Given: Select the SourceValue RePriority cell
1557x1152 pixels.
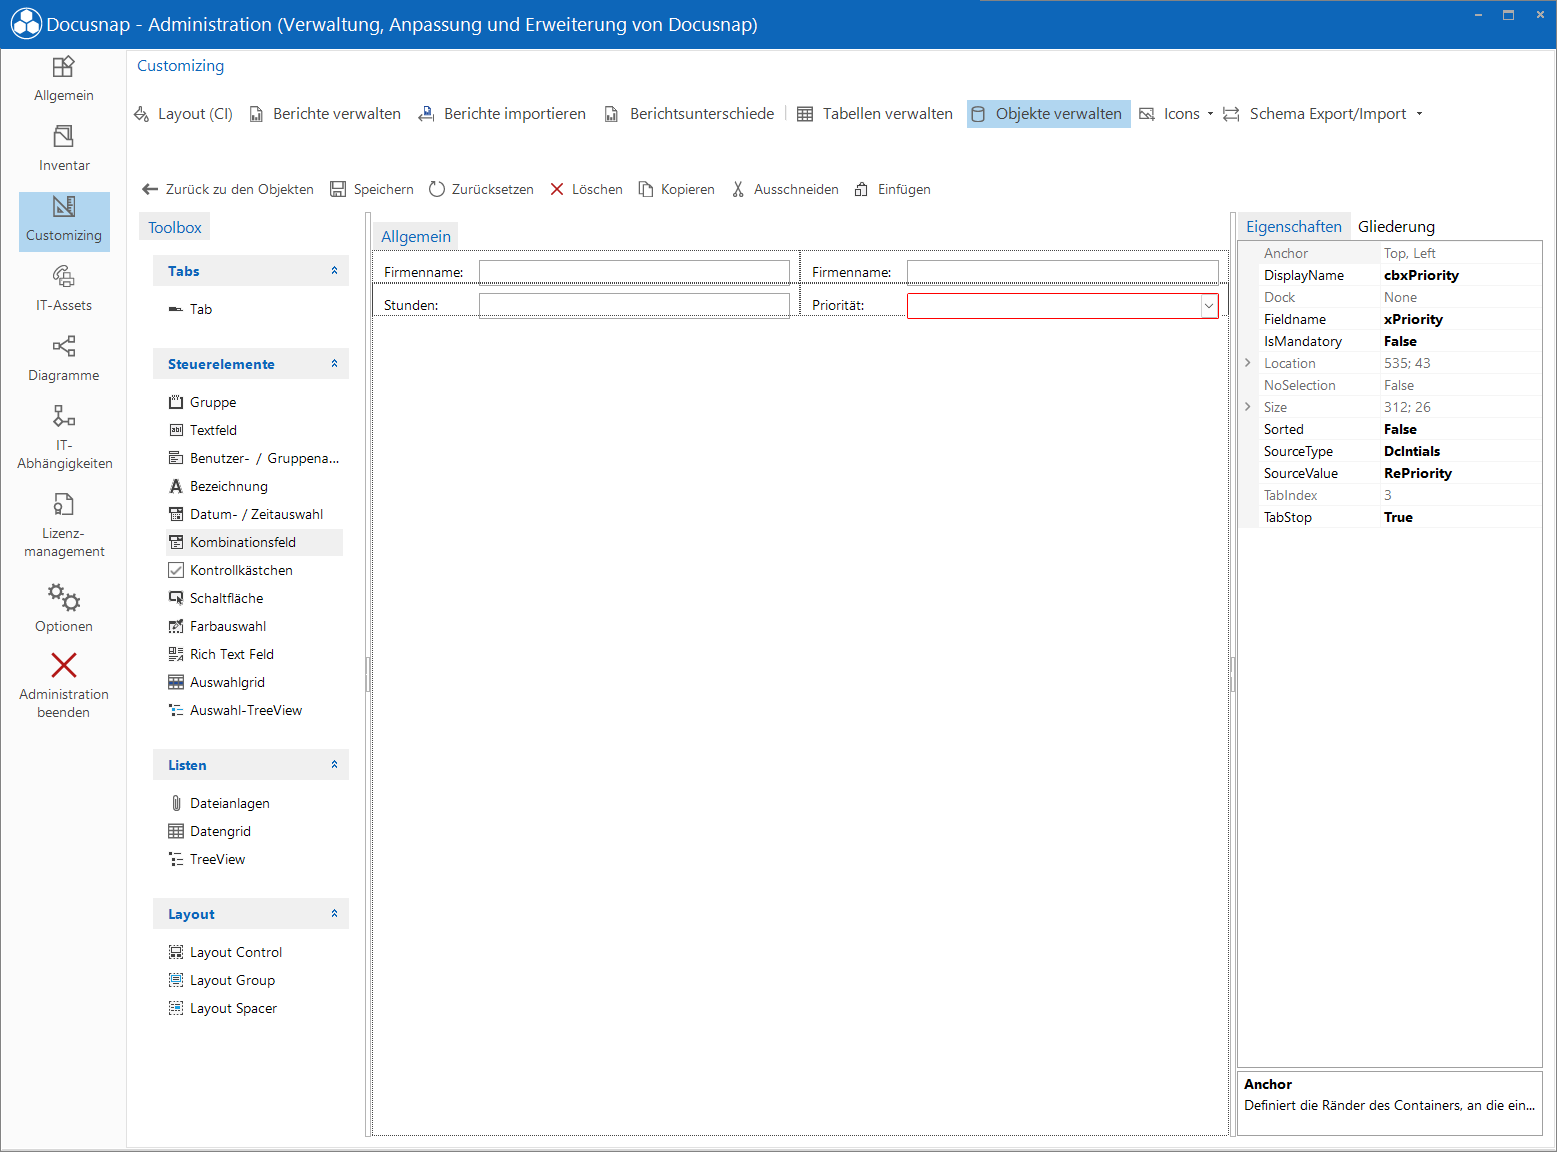Looking at the screenshot, I should coord(1460,473).
